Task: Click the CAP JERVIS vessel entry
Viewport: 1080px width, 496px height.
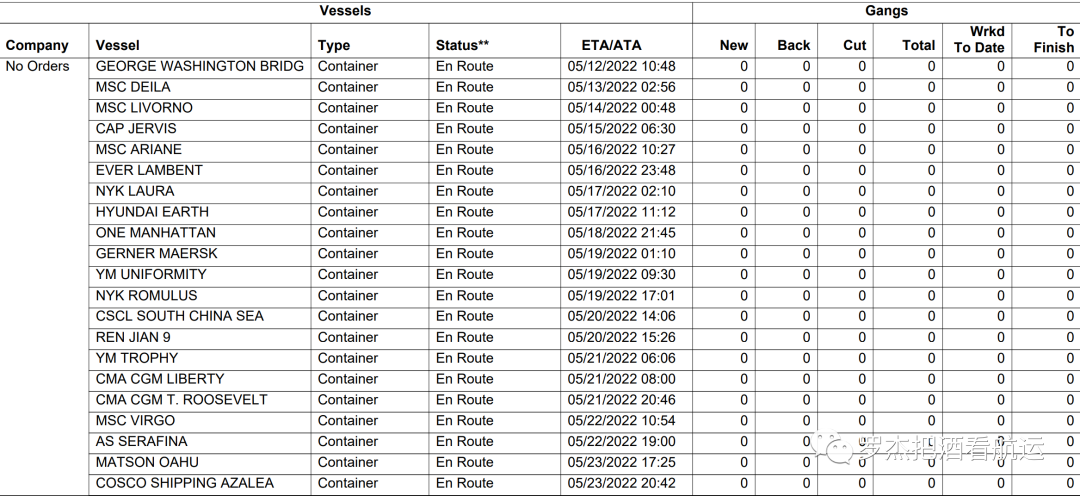Action: tap(136, 128)
